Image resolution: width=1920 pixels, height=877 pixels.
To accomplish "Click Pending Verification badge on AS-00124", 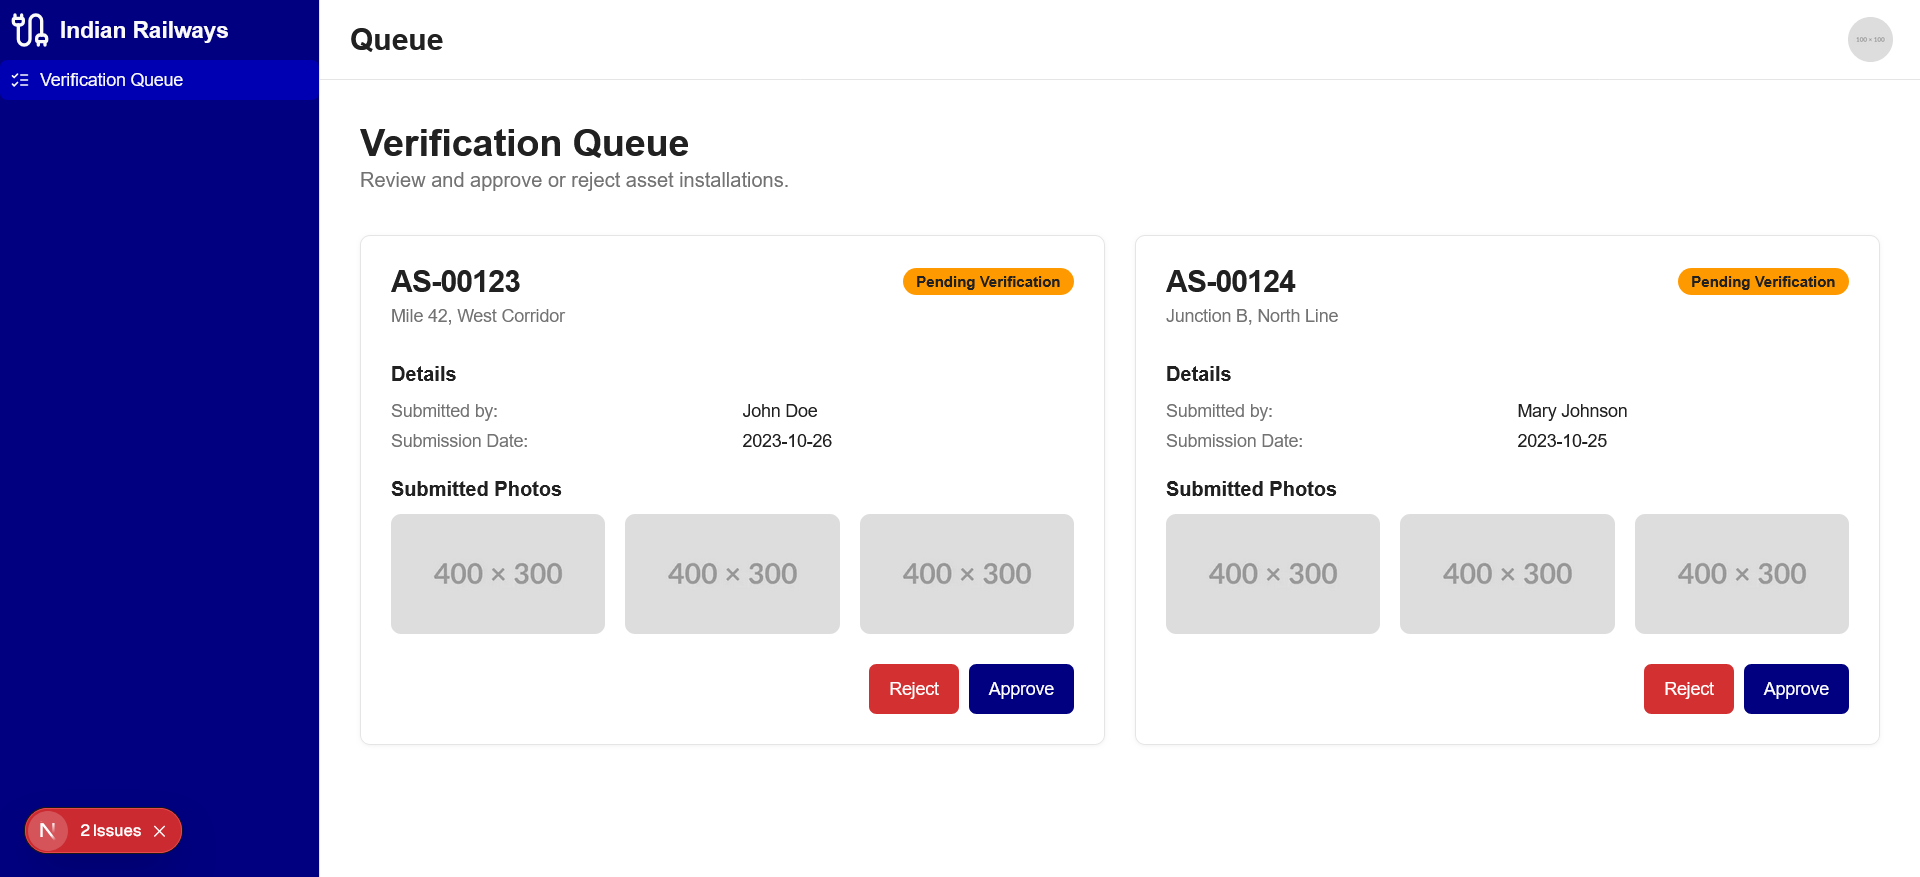I will click(1762, 282).
